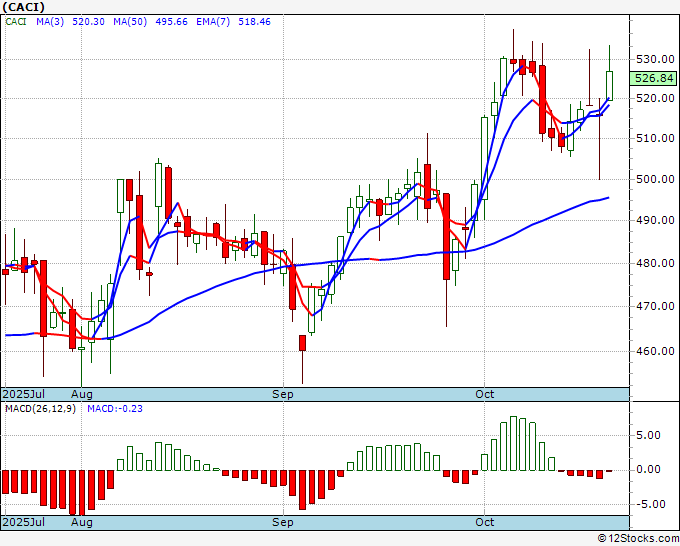Click Sep on the MACD panel timeline
The height and width of the screenshot is (546, 680).
pos(283,522)
